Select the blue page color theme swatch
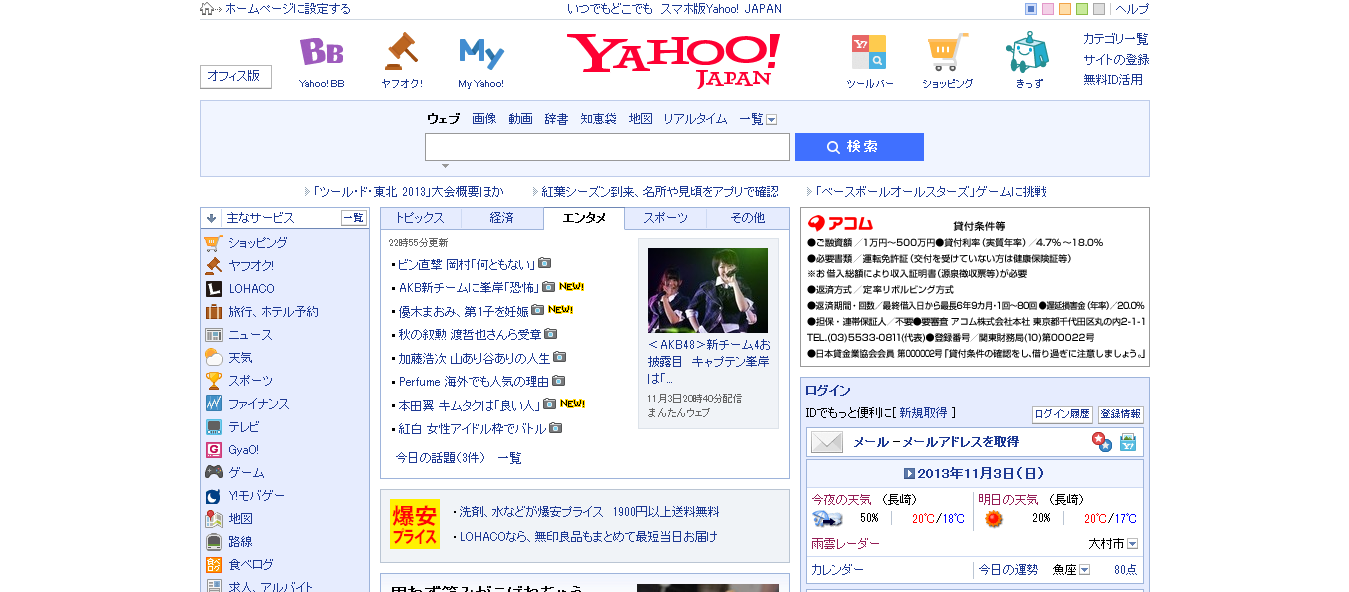 point(1031,9)
